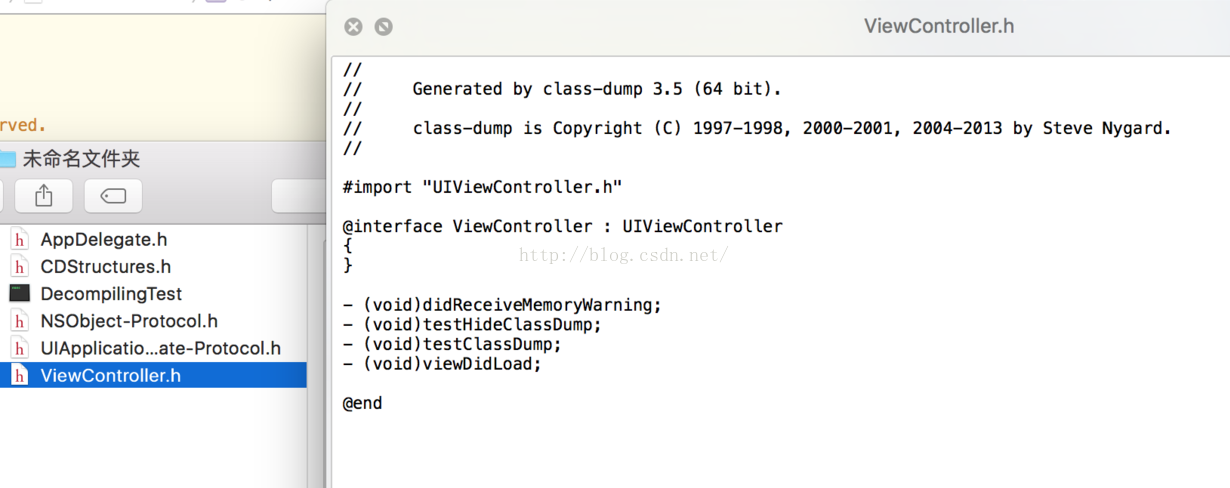Click the Edit Tags toolbar button

(x=113, y=196)
